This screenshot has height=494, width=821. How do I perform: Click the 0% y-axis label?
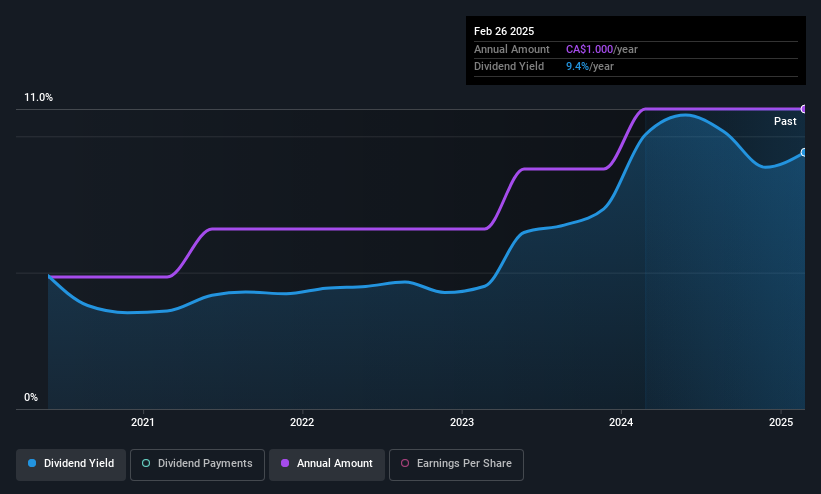tap(31, 398)
